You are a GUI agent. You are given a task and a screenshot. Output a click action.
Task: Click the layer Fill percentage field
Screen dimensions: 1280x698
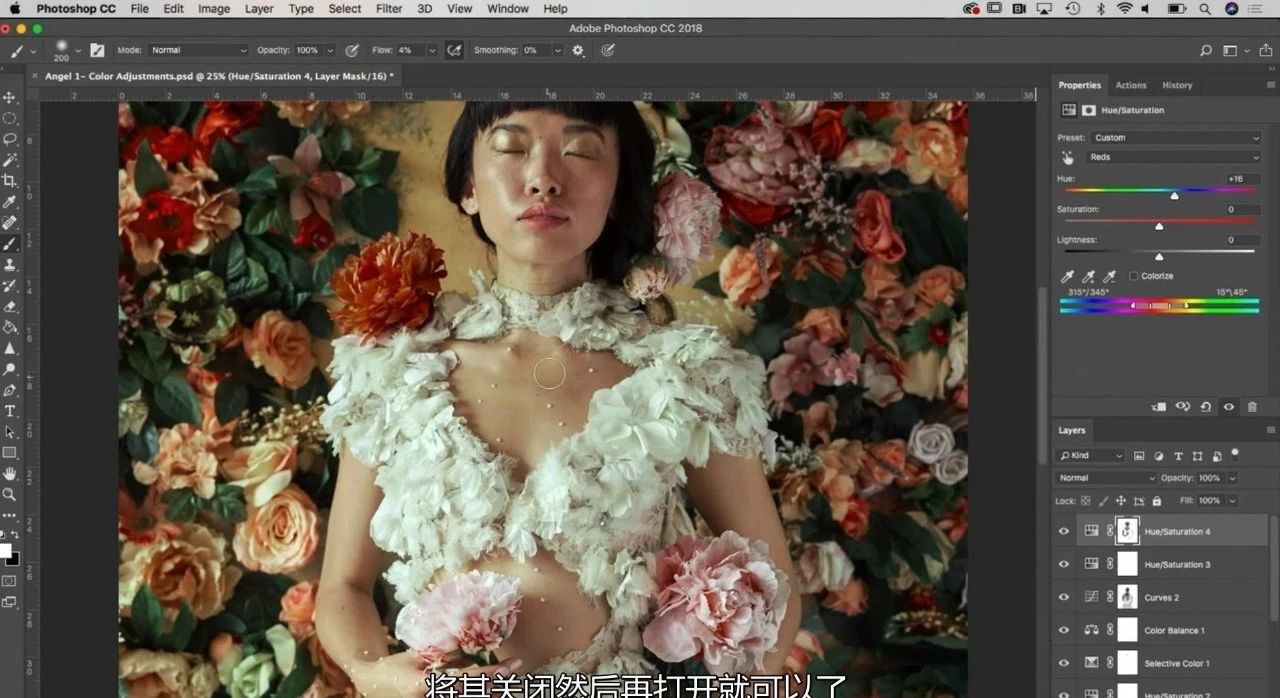tap(1210, 501)
